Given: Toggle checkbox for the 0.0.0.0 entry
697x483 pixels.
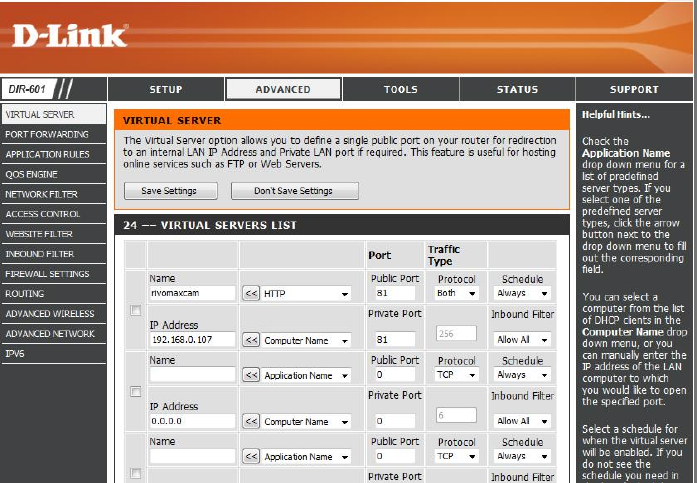Looking at the screenshot, I should tap(136, 391).
